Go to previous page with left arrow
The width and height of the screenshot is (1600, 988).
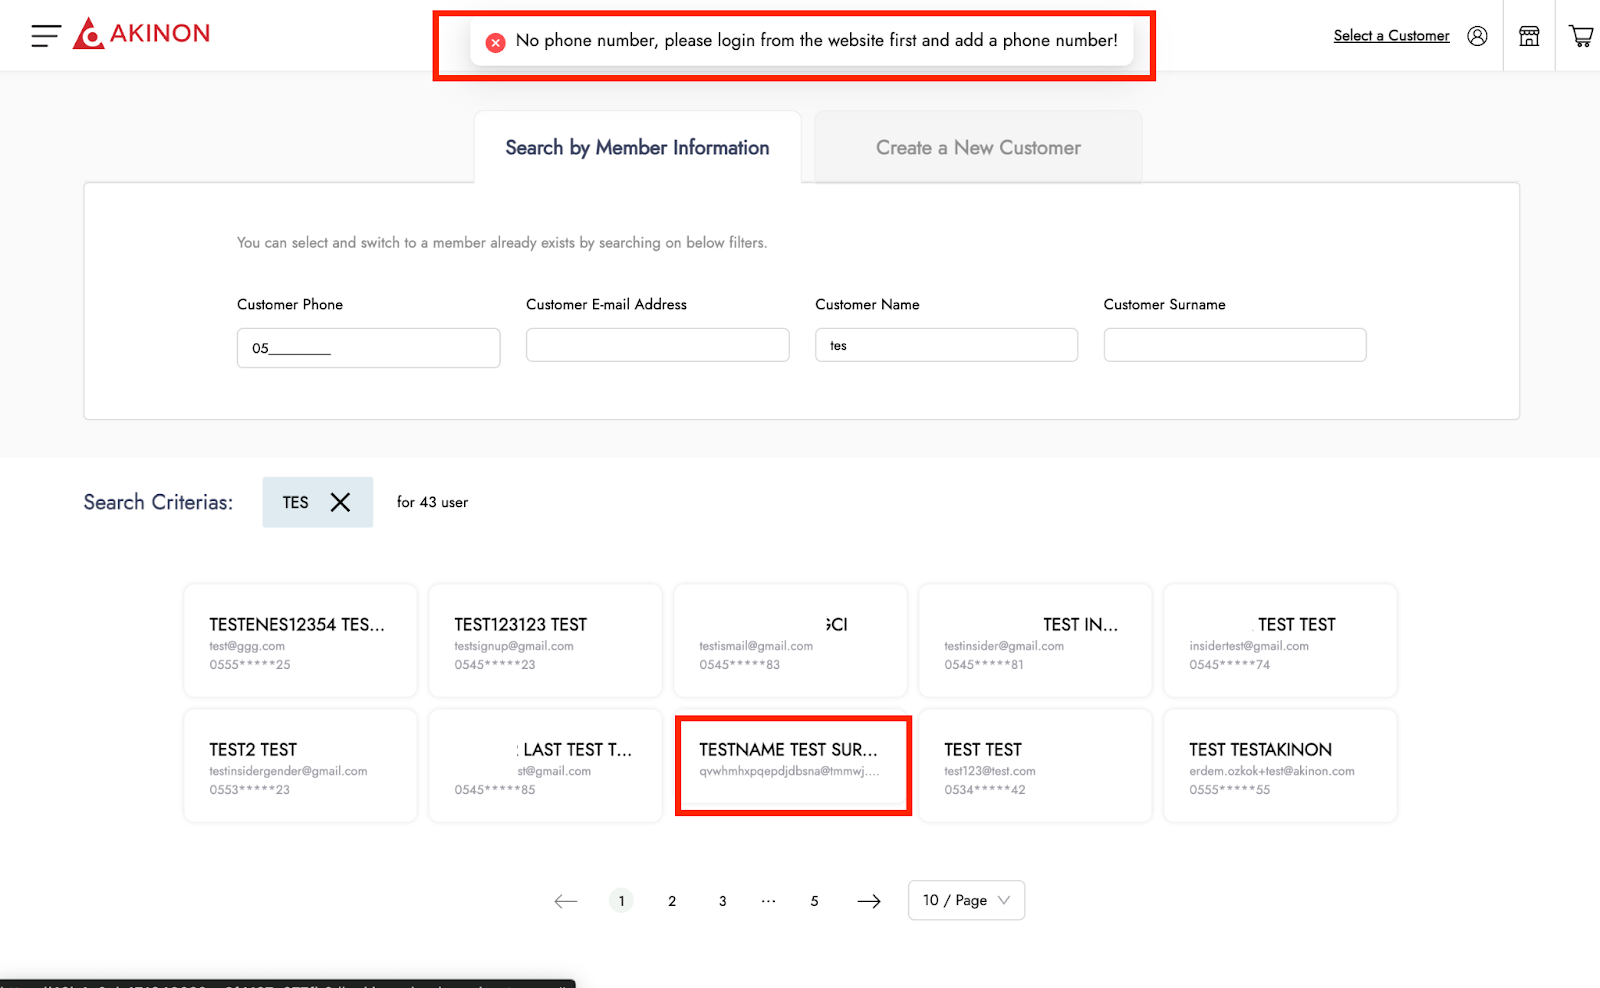pyautogui.click(x=566, y=901)
